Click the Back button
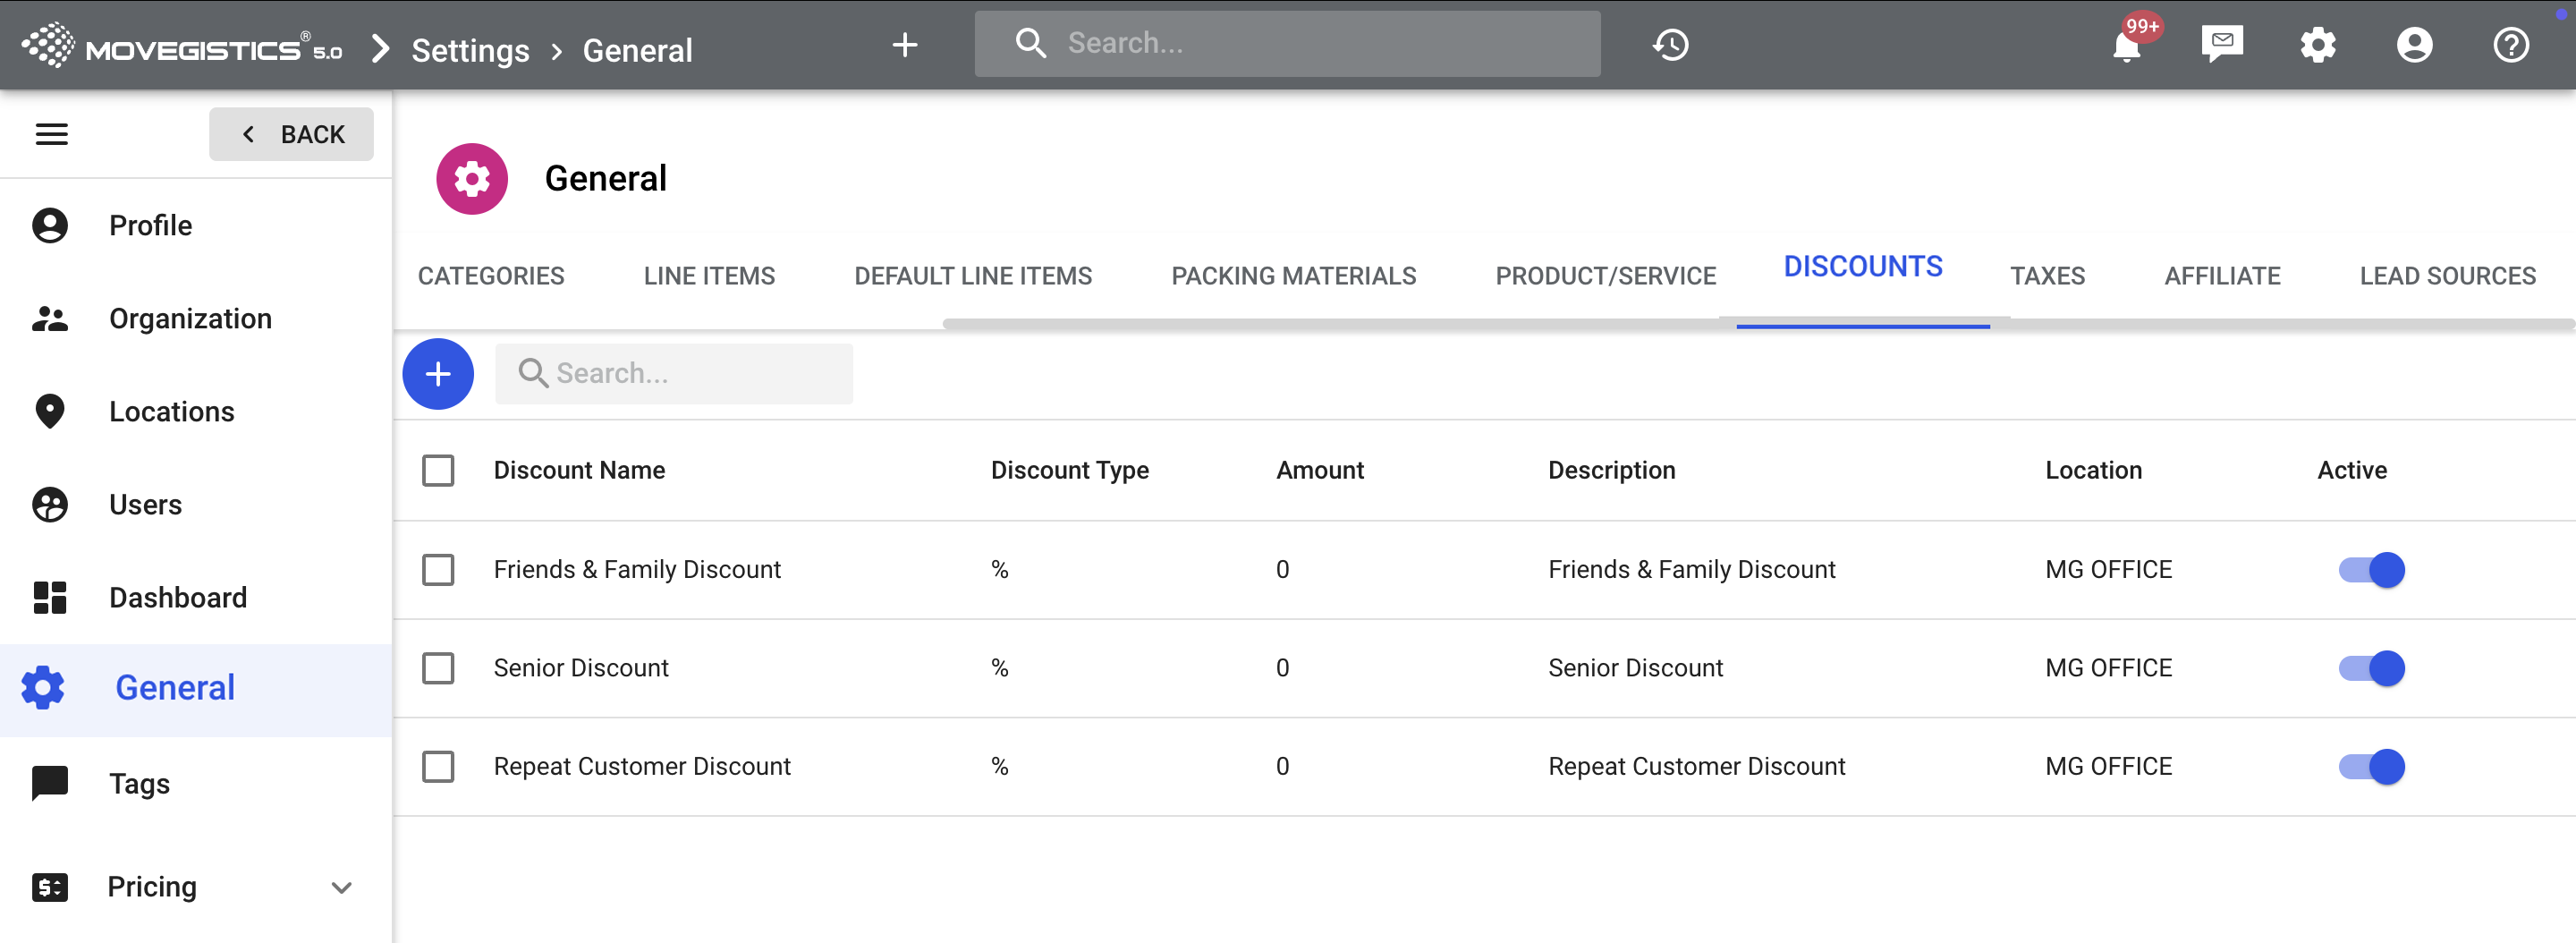Image resolution: width=2576 pixels, height=943 pixels. [291, 134]
